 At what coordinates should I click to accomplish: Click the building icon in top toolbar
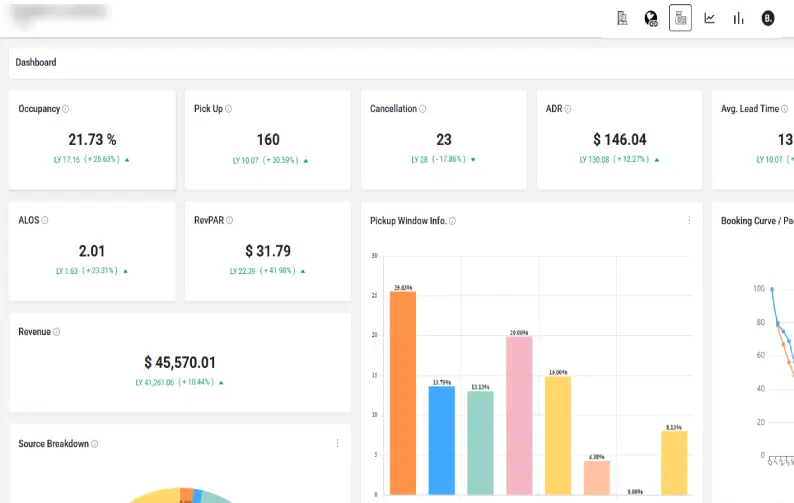[622, 18]
